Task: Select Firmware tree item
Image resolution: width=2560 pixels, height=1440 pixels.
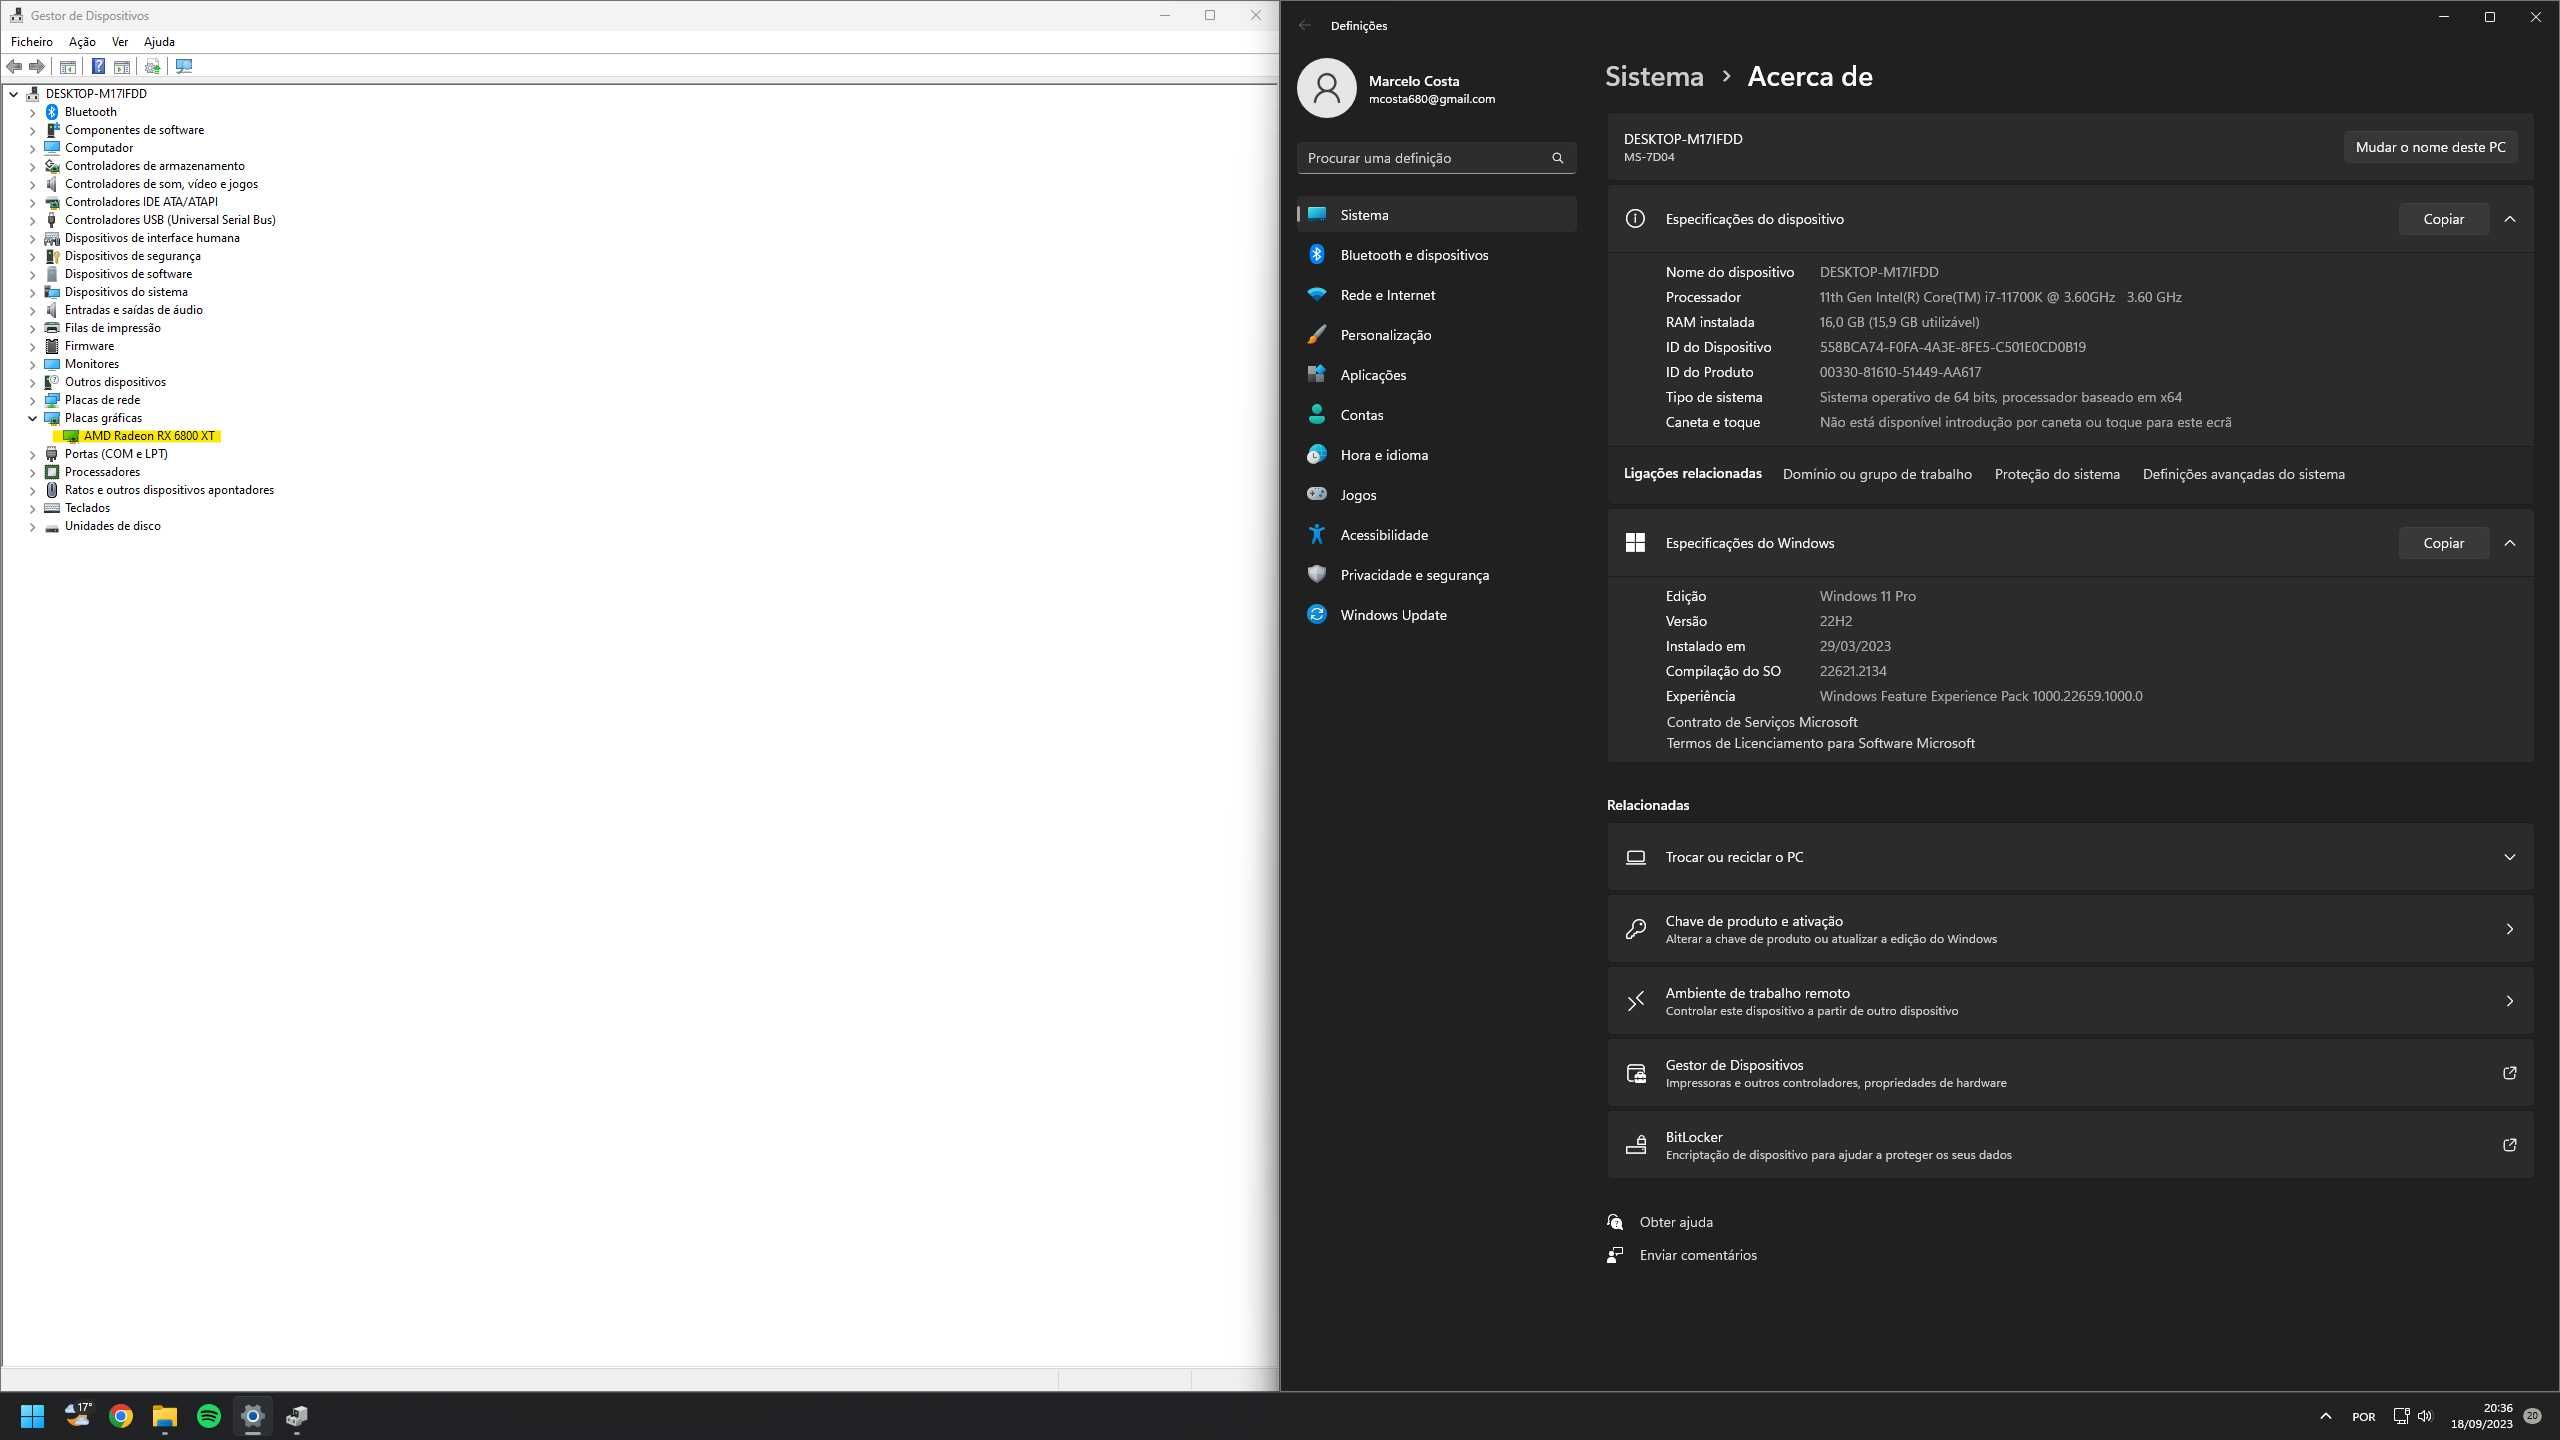Action: [89, 346]
